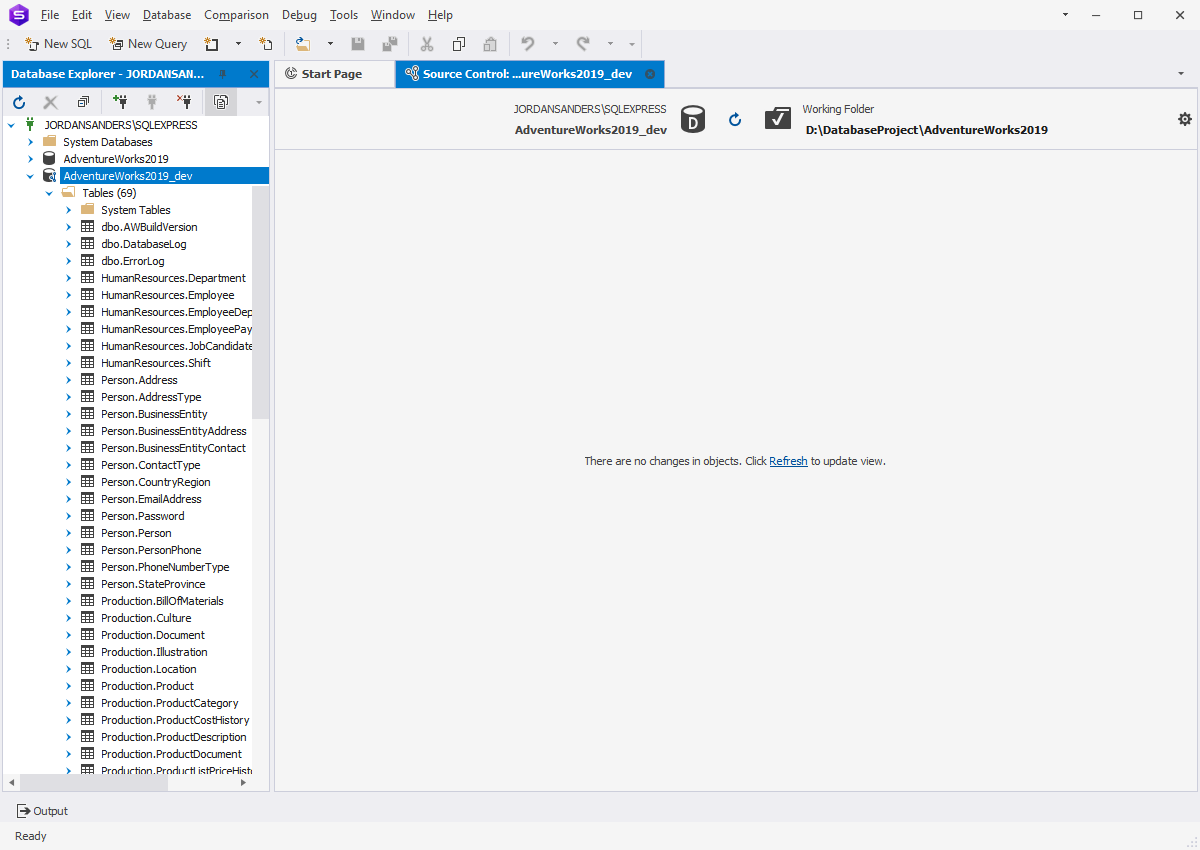
Task: Click the Delete X icon in Database Explorer
Action: tap(51, 102)
